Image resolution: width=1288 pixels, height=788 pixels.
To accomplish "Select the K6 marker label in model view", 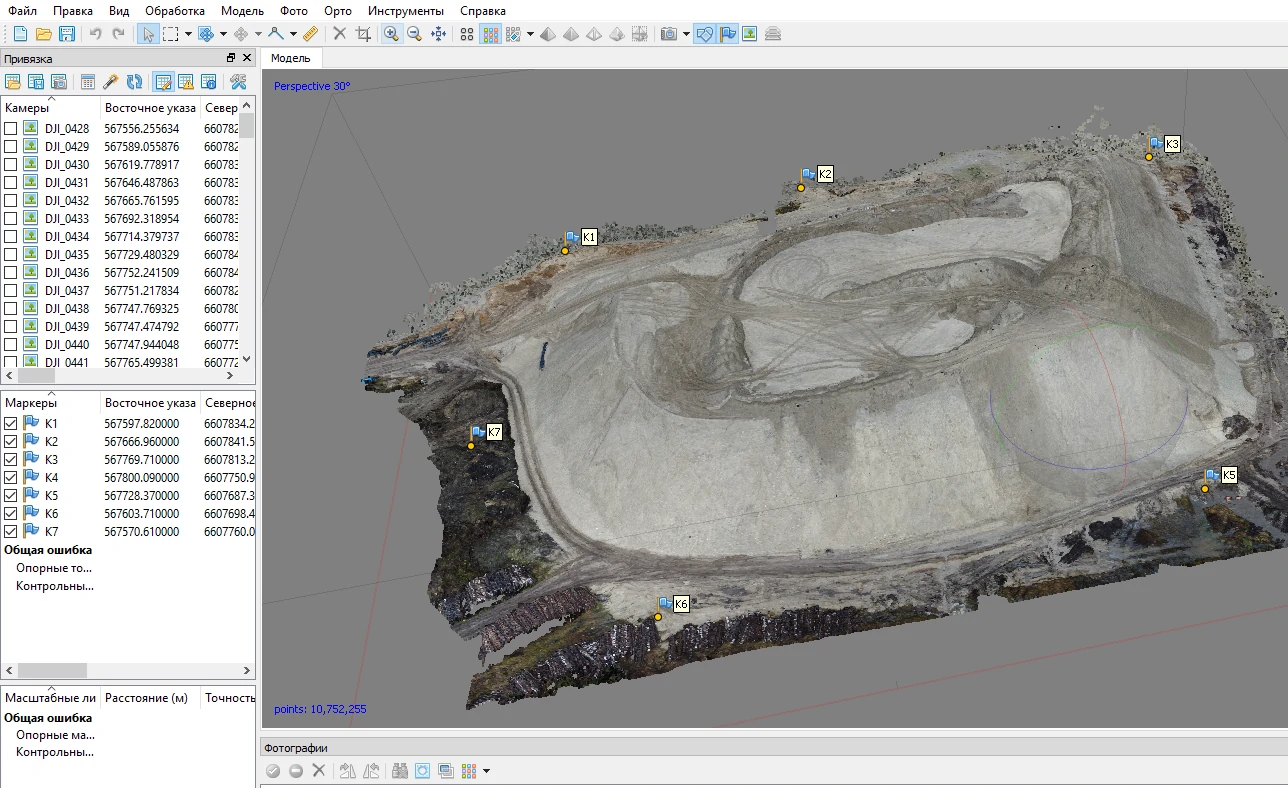I will click(x=681, y=604).
